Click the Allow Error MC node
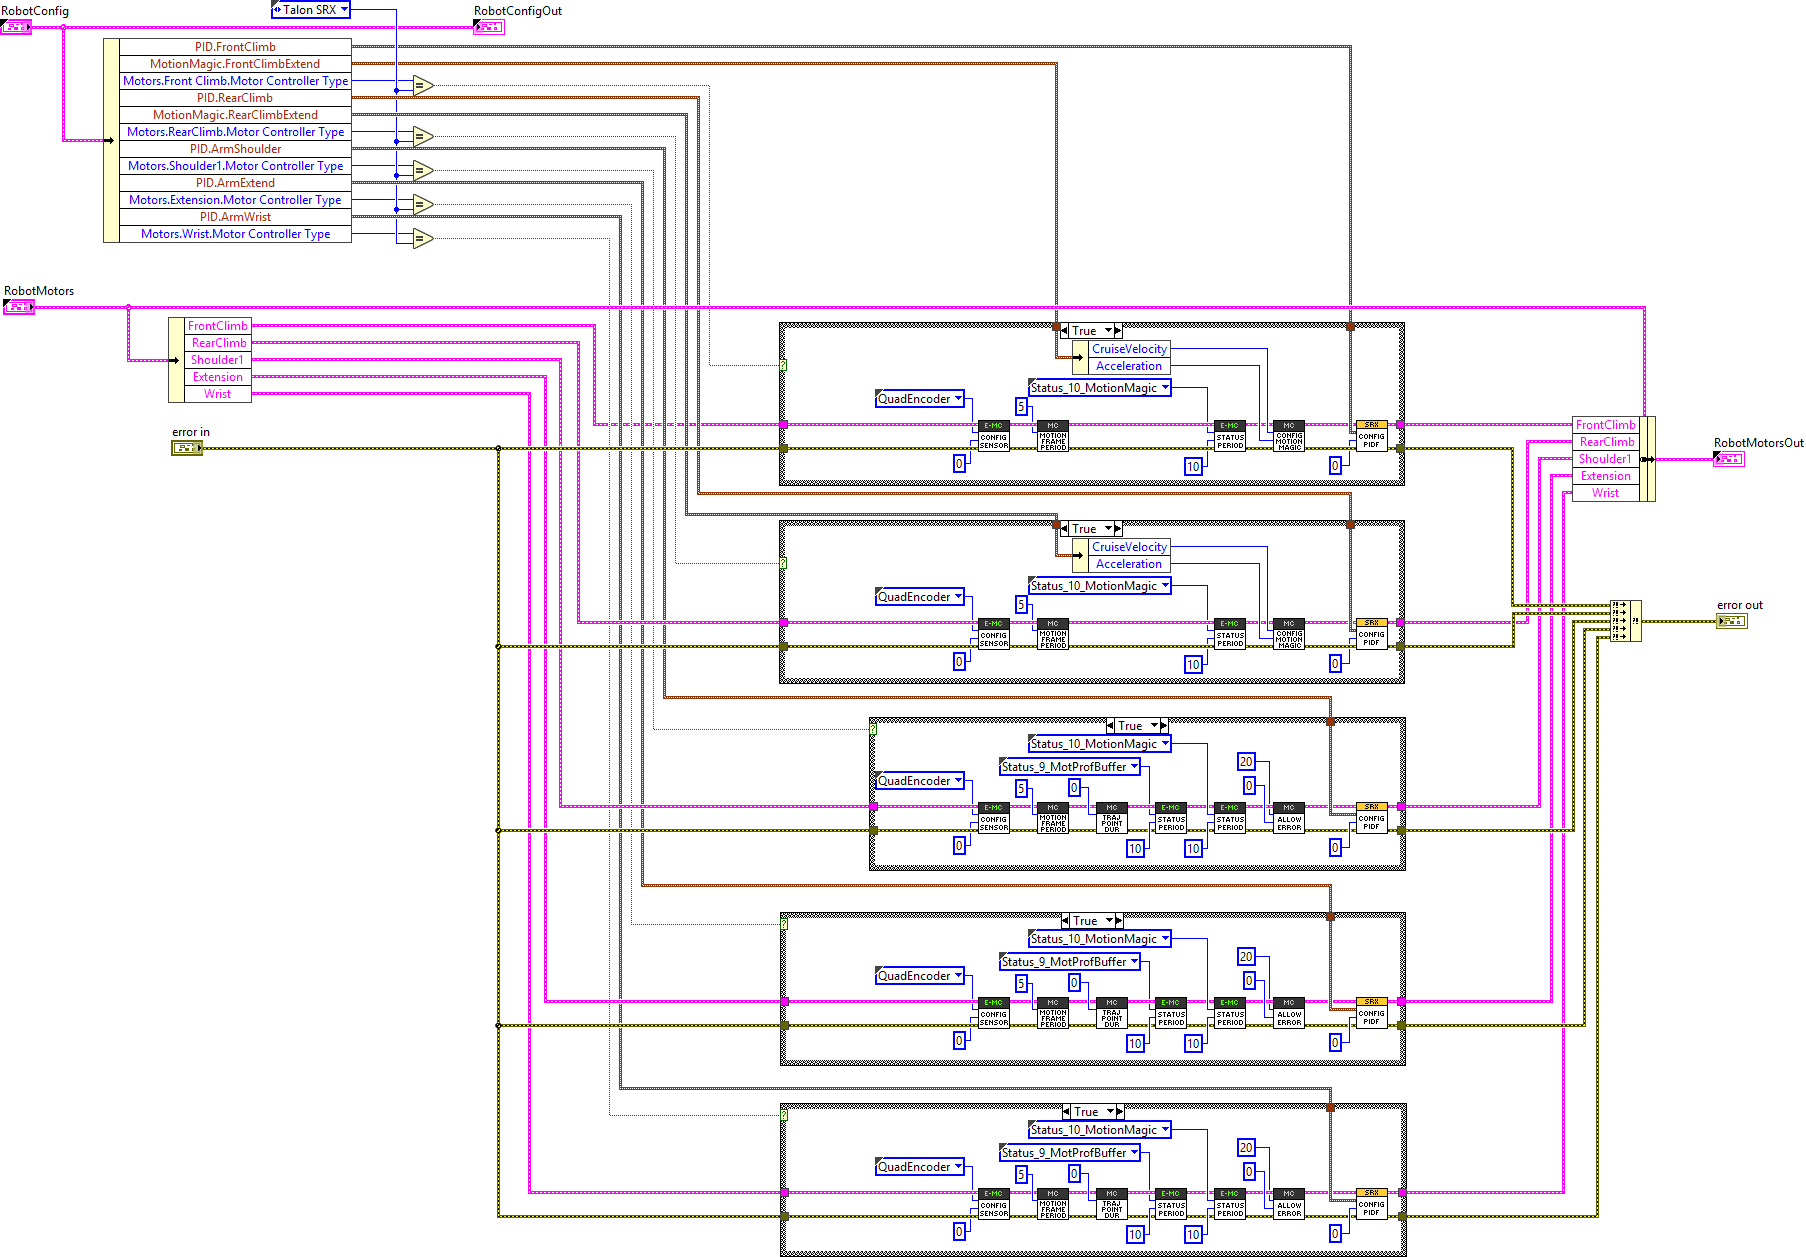This screenshot has height=1257, width=1806. (x=1288, y=818)
